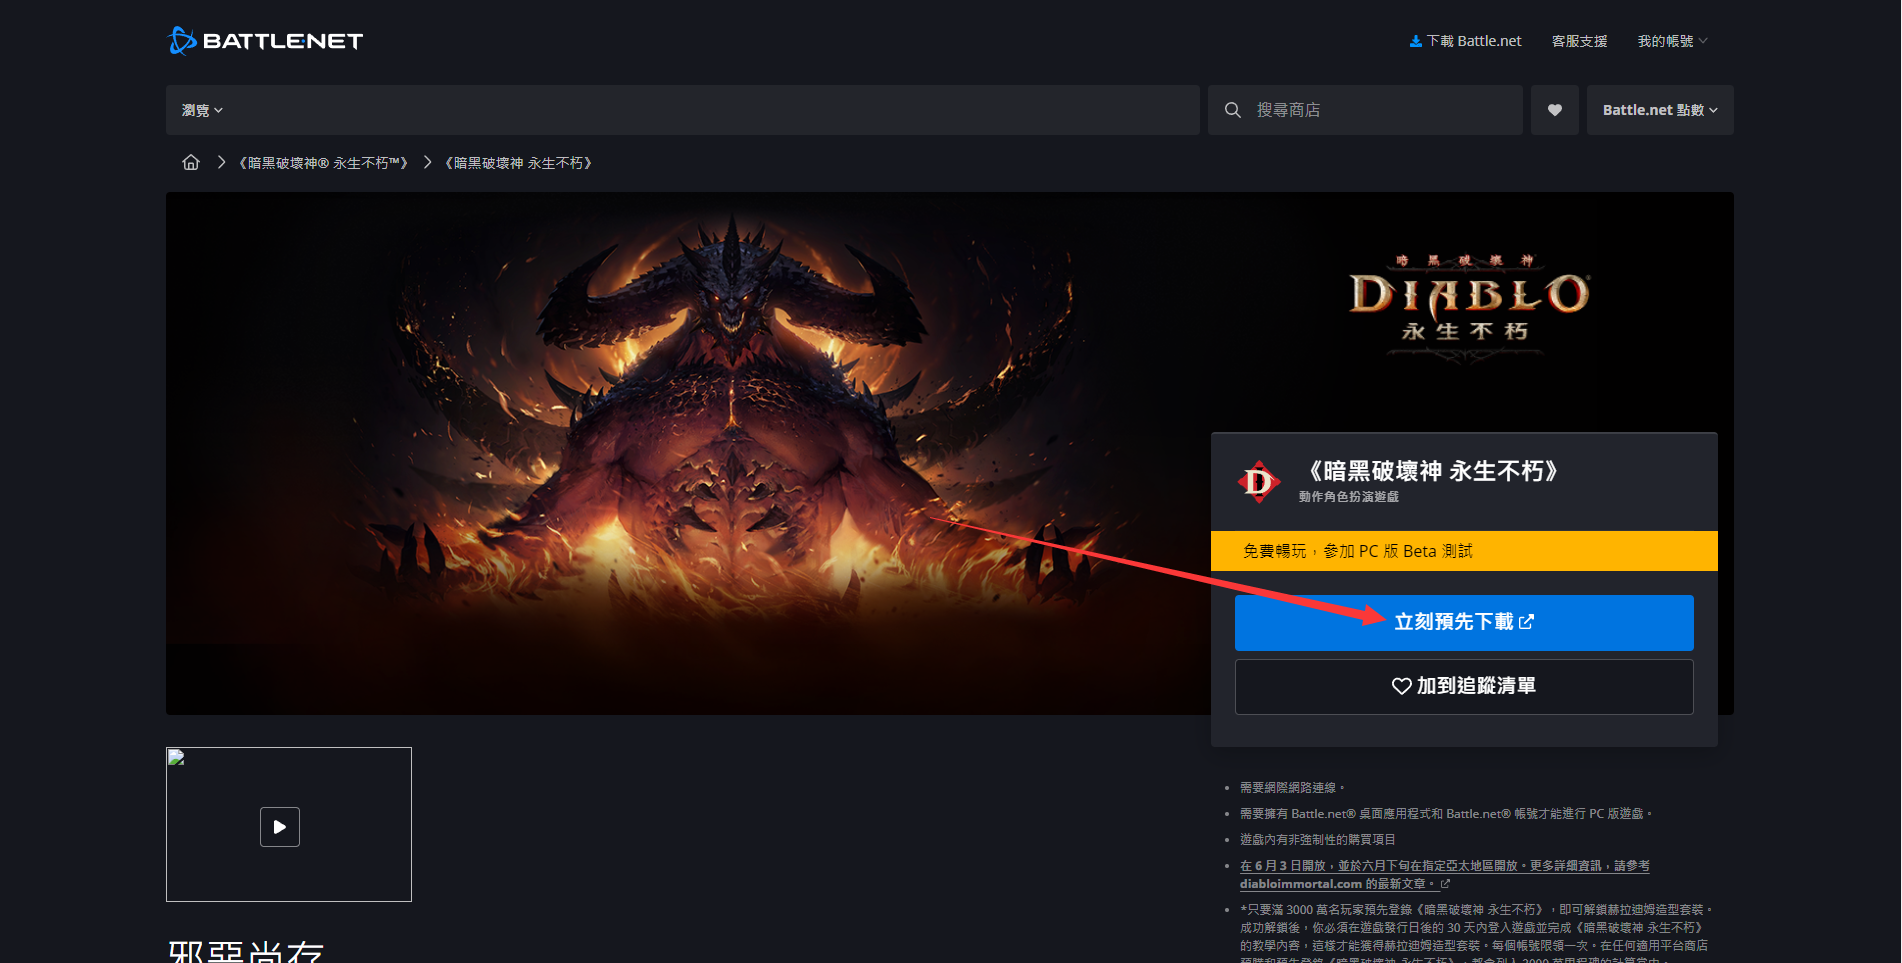Viewport: 1902px width, 963px height.
Task: Open the second 《暗黑破壞神 永生不朽》 breadcrumb link
Action: click(x=517, y=161)
